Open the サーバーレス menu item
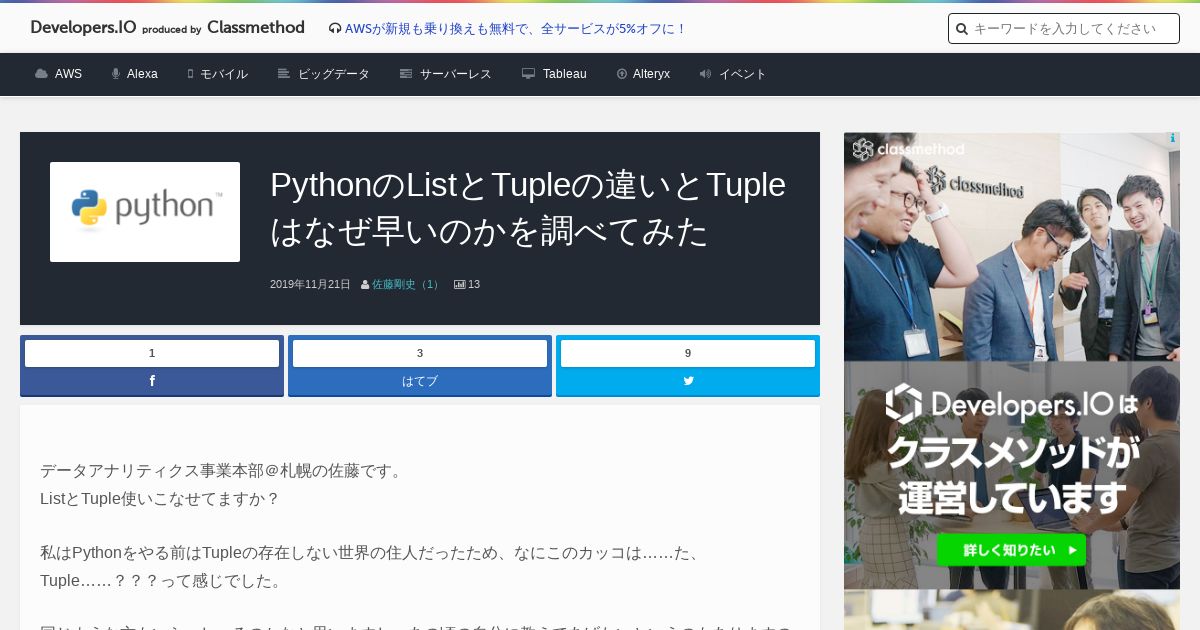The height and width of the screenshot is (630, 1200). [x=456, y=74]
